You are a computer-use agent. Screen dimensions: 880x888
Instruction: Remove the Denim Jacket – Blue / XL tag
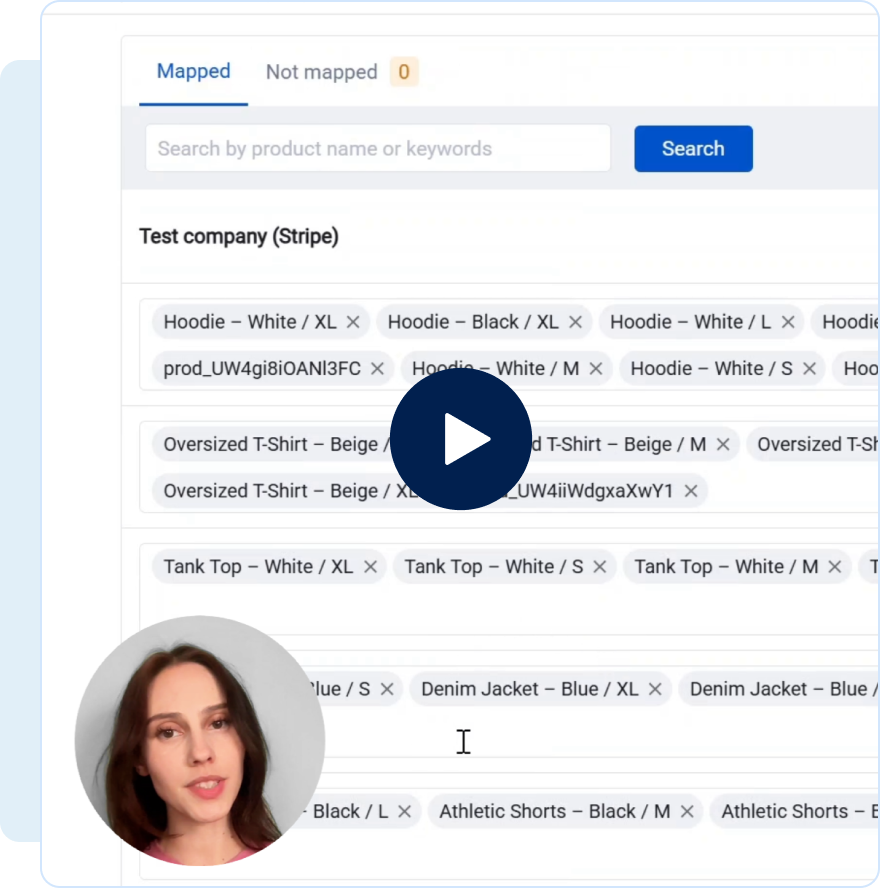point(655,689)
